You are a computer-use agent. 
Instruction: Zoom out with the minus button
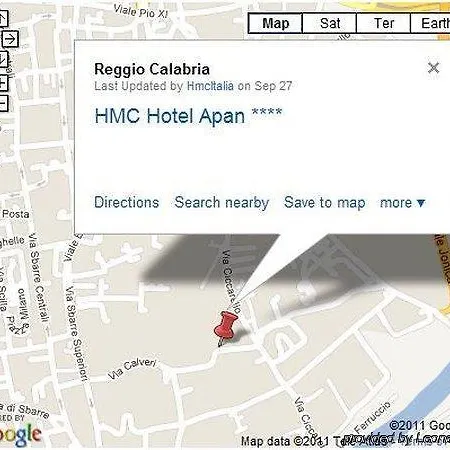3,103
